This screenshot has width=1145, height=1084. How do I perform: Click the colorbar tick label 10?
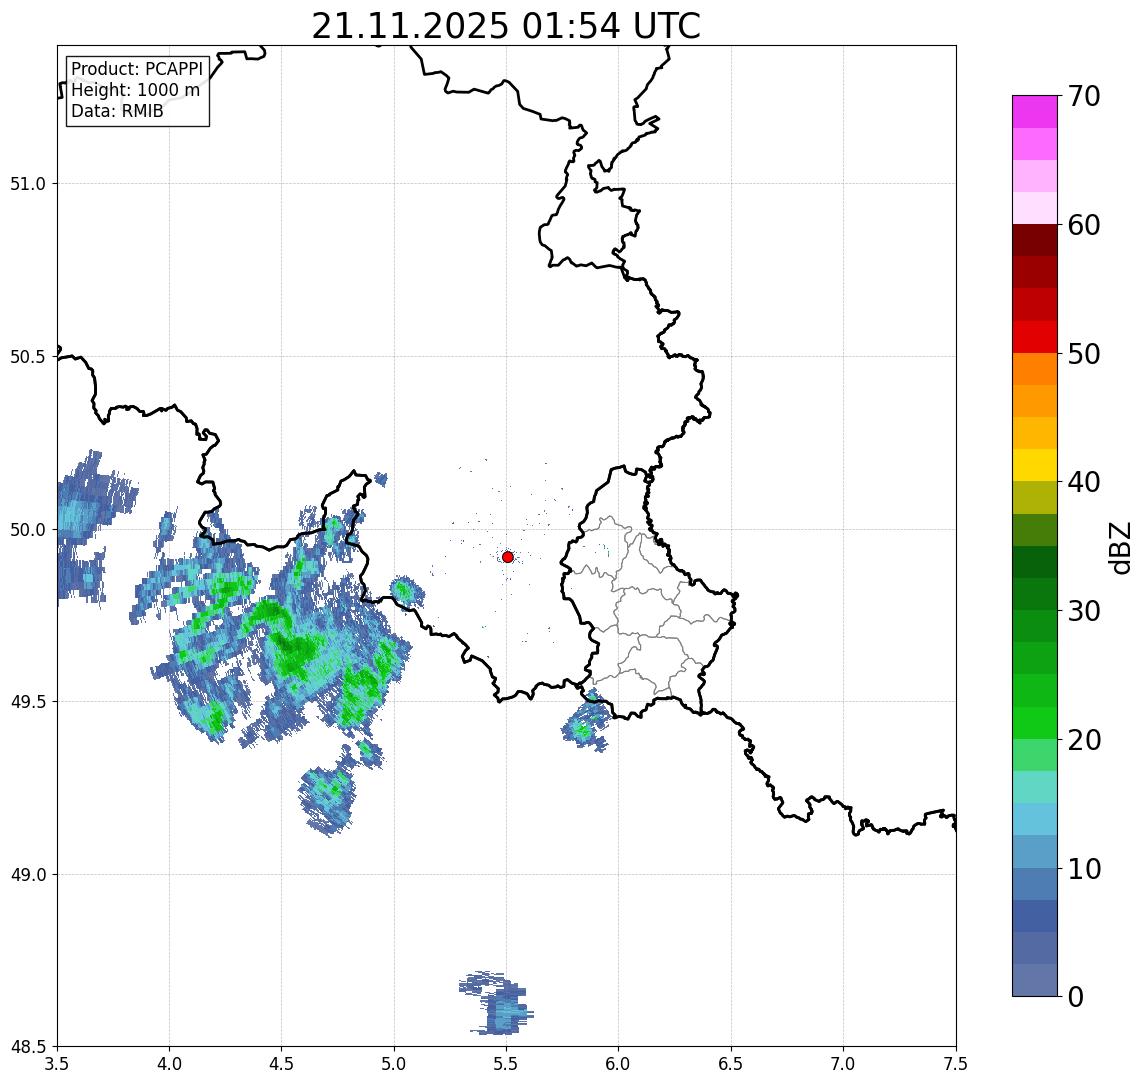[1084, 869]
